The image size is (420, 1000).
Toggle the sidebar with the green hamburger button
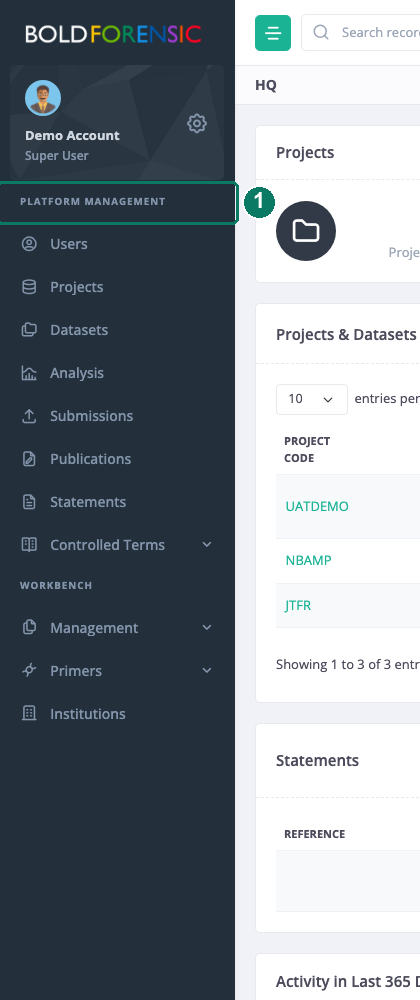click(273, 33)
